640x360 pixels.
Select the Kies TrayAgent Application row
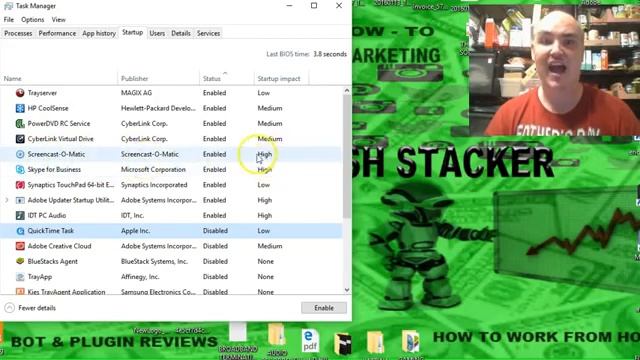pyautogui.click(x=171, y=291)
